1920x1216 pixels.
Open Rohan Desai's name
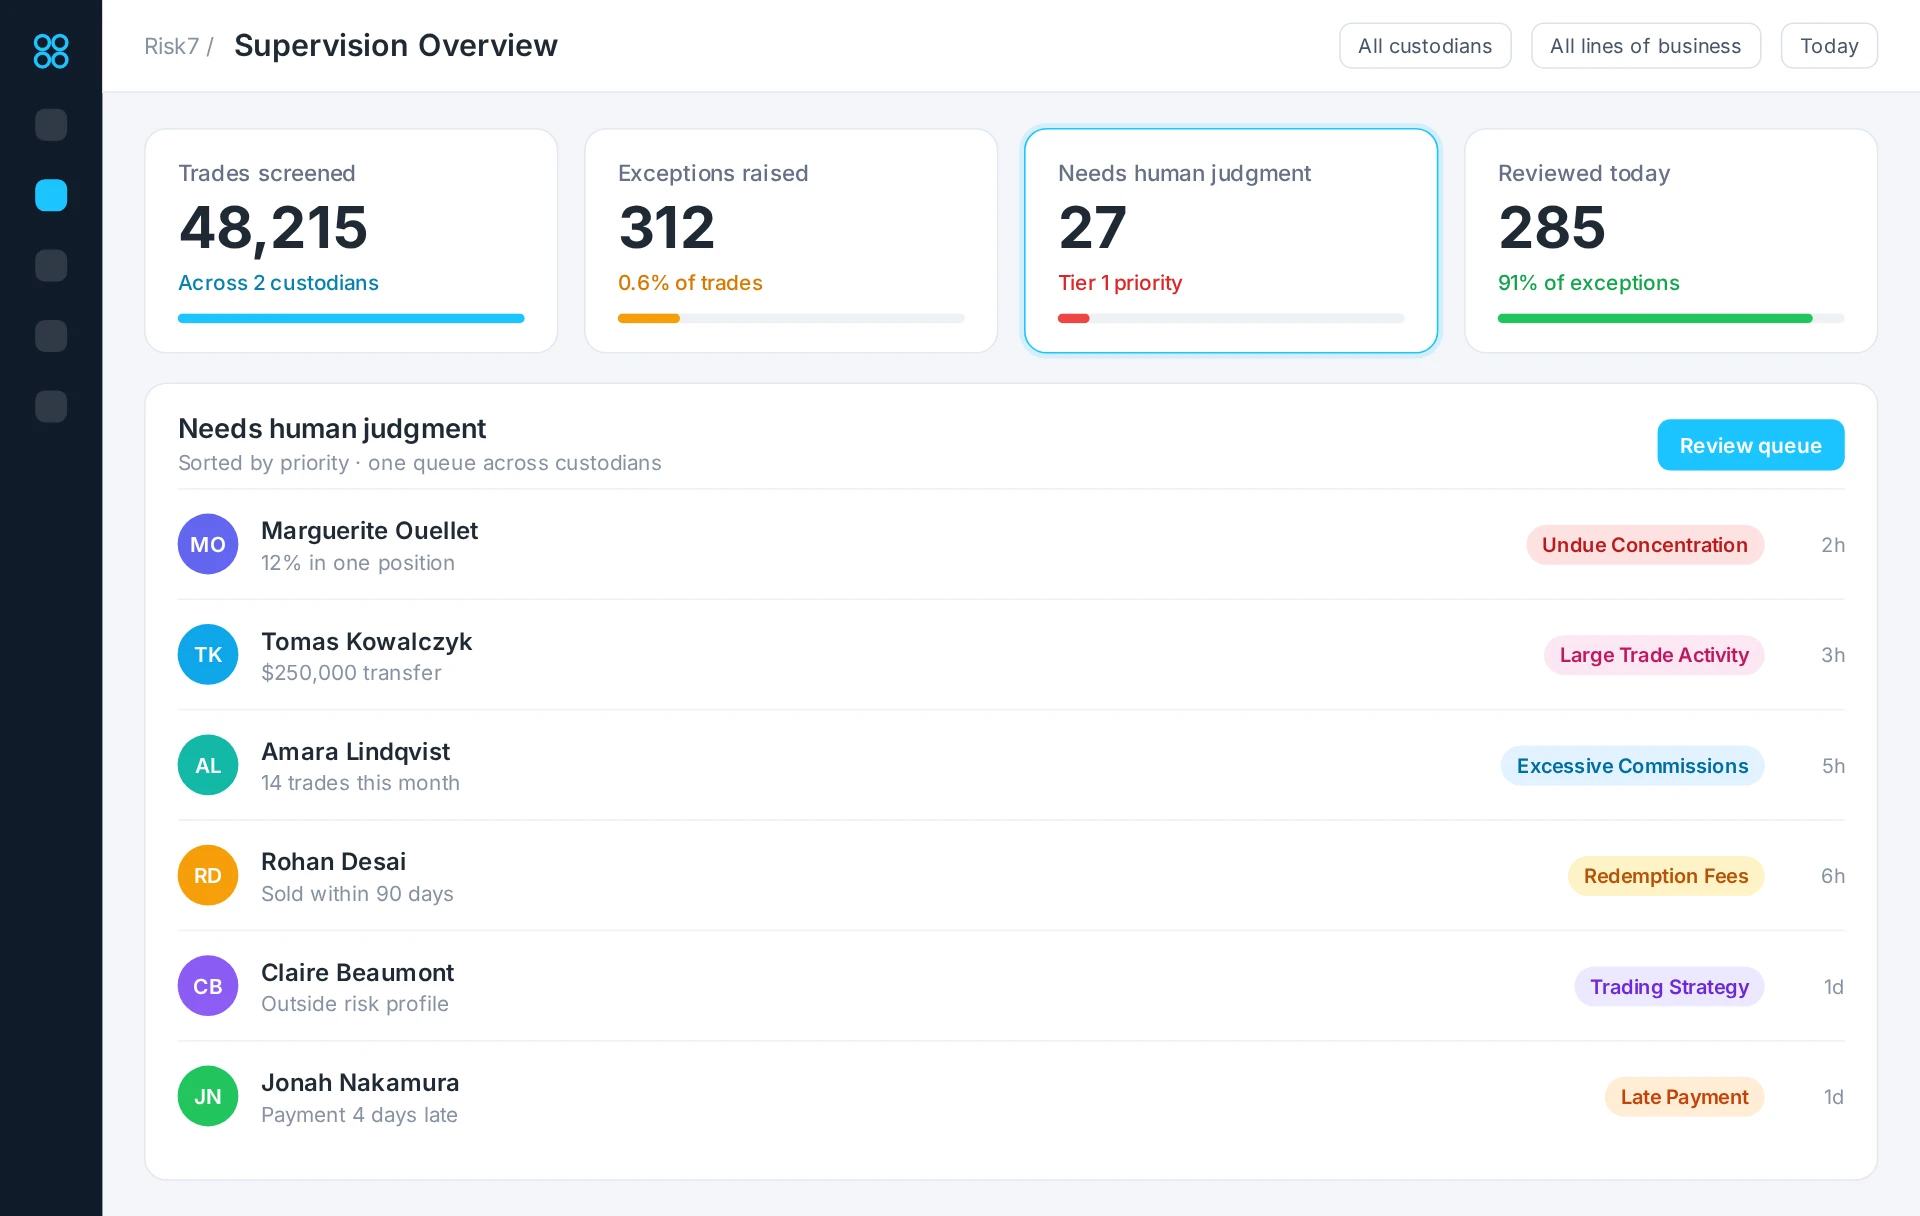333,861
